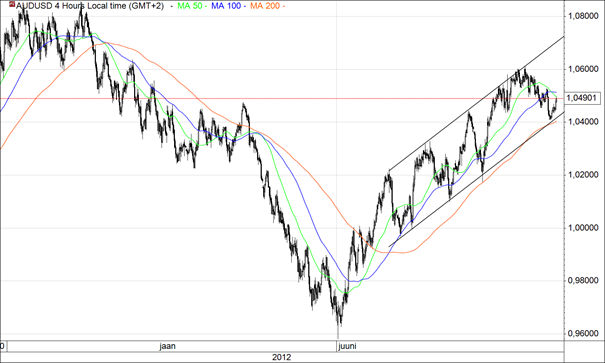Image resolution: width=605 pixels, height=363 pixels.
Task: Click the green MA 50 legend label
Action: coord(190,6)
